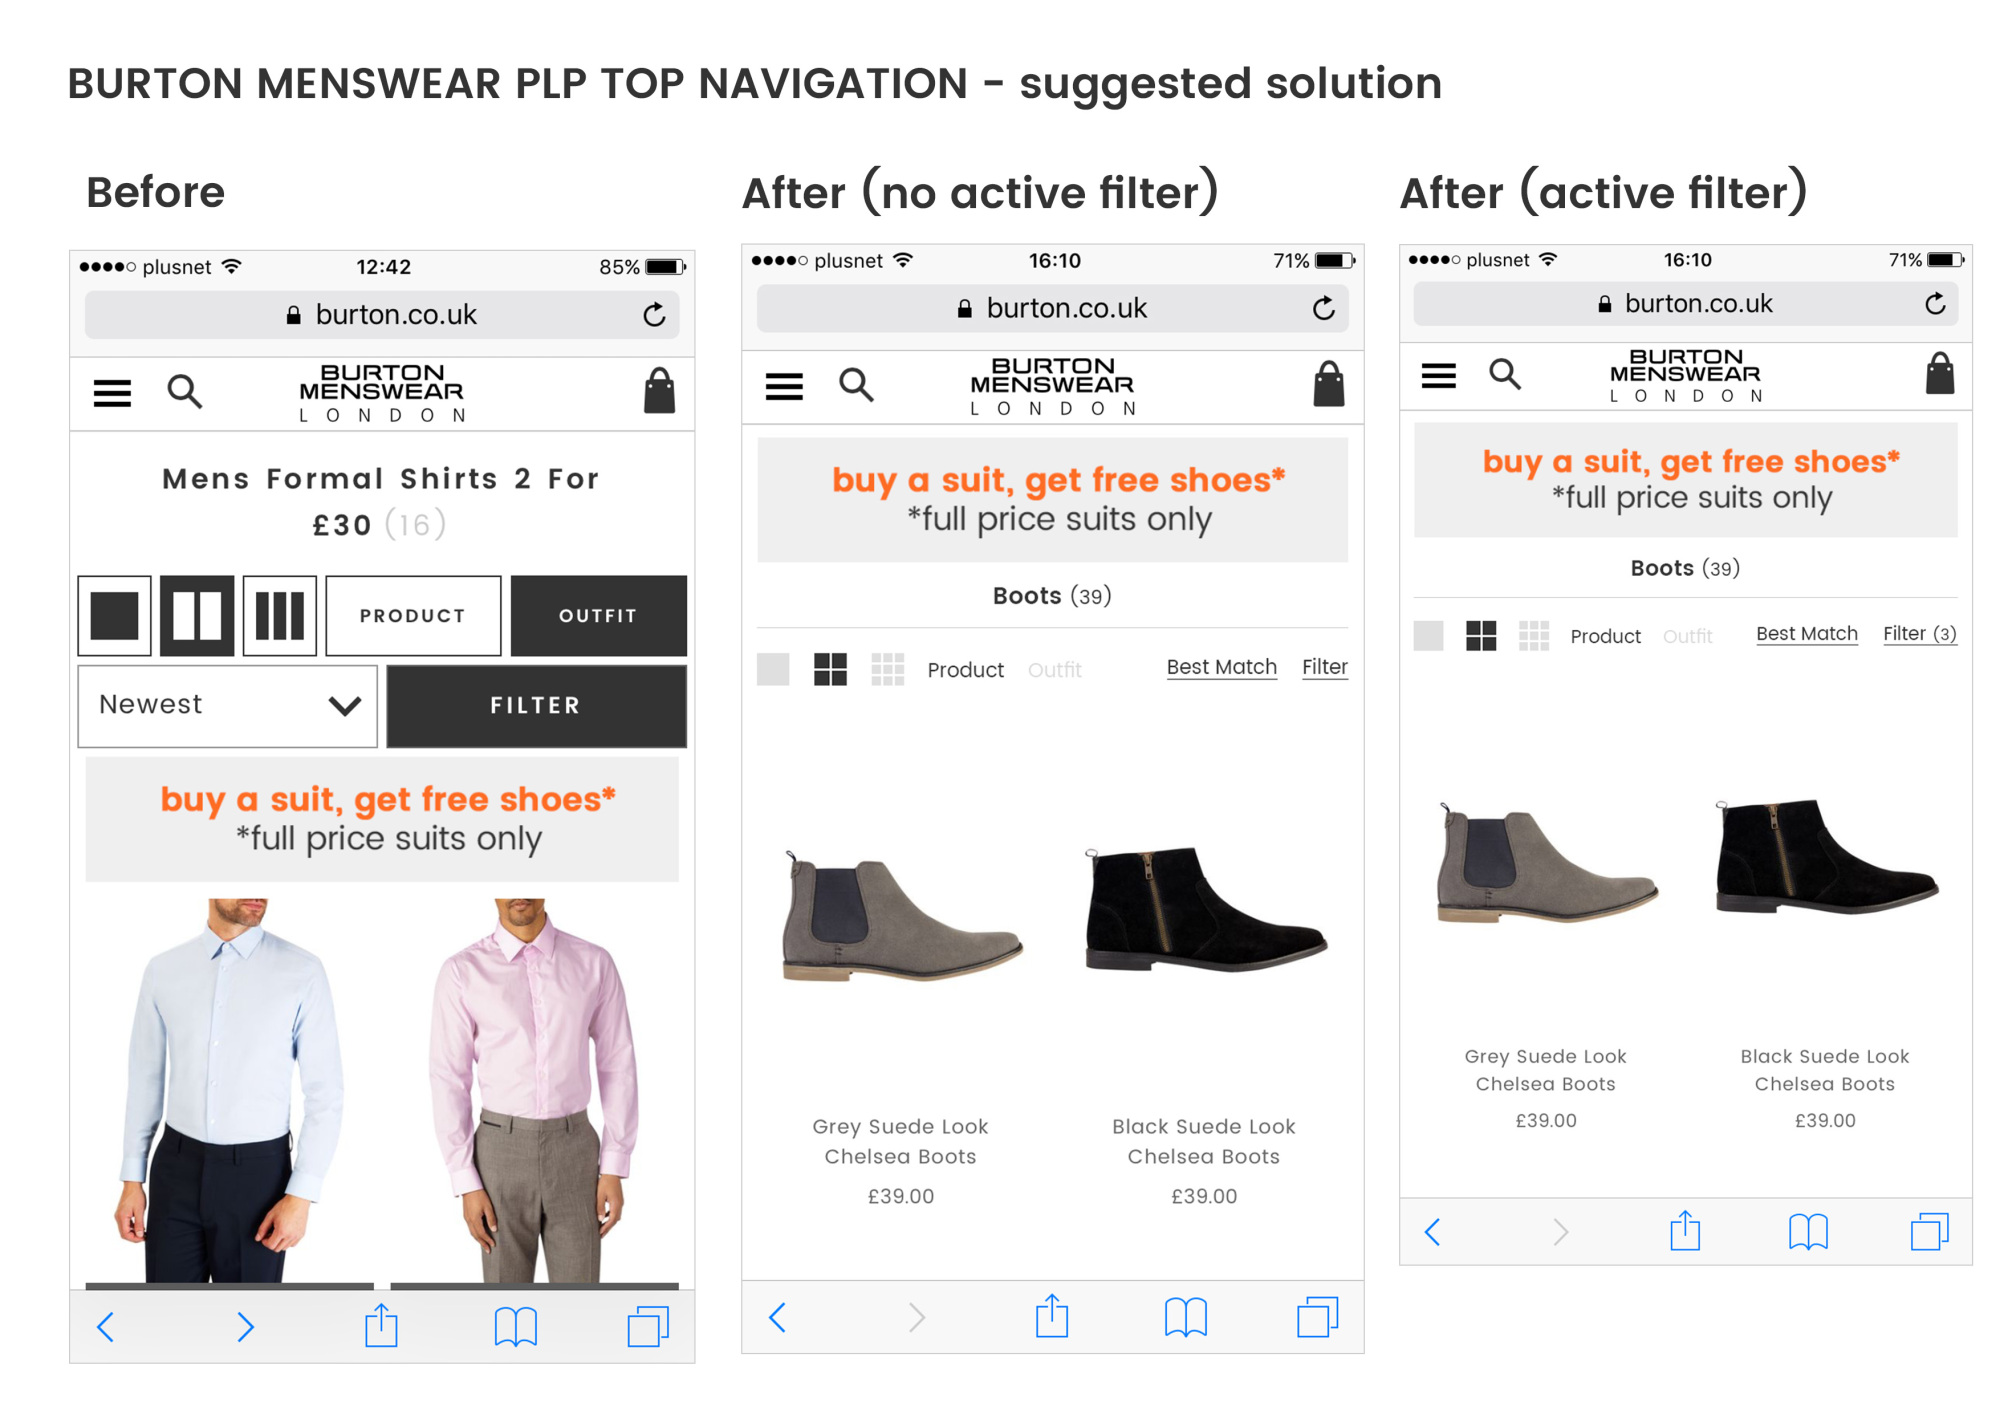Tap suit promo banner in no-active-filter mockup
Screen dimensions: 2000x1414
click(x=1053, y=499)
